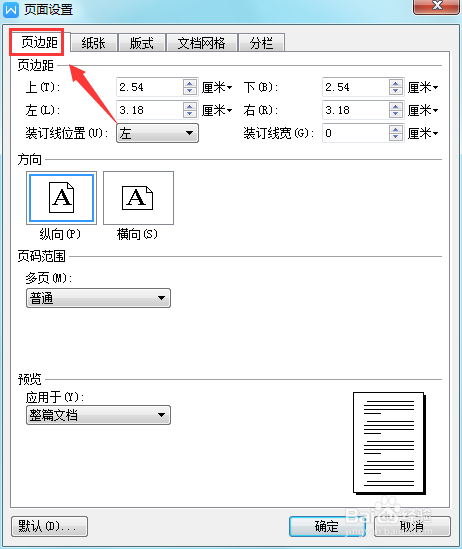Open the 版式 tab
This screenshot has height=549, width=462.
point(142,43)
